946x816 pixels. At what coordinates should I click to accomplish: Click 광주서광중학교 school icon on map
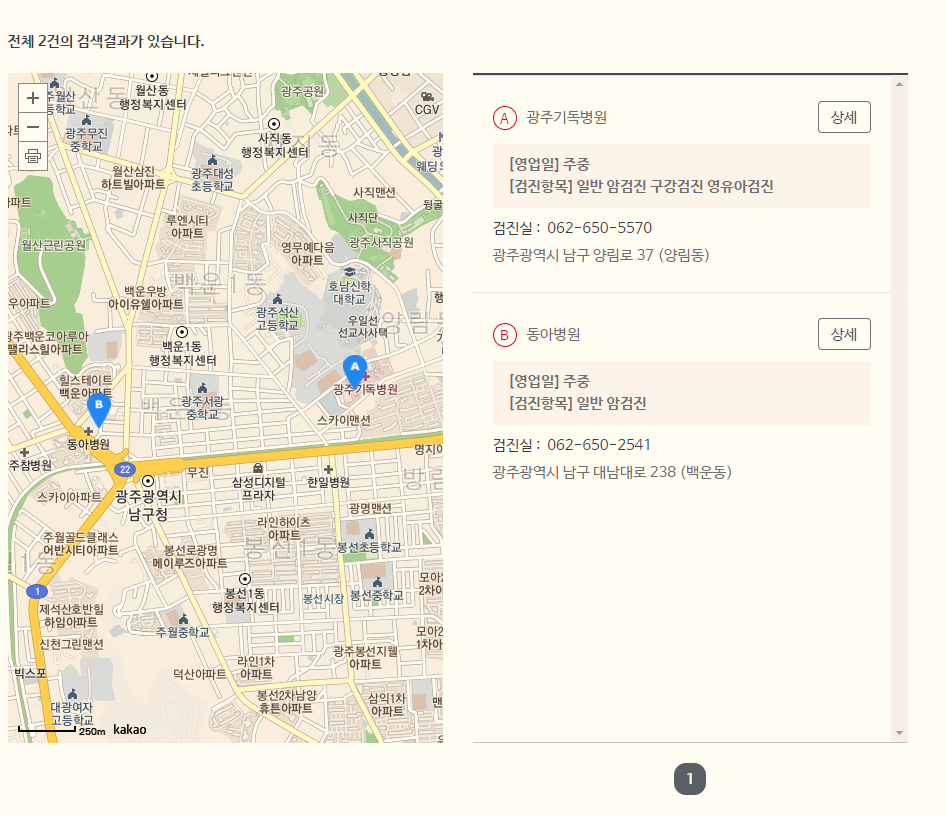pos(203,387)
